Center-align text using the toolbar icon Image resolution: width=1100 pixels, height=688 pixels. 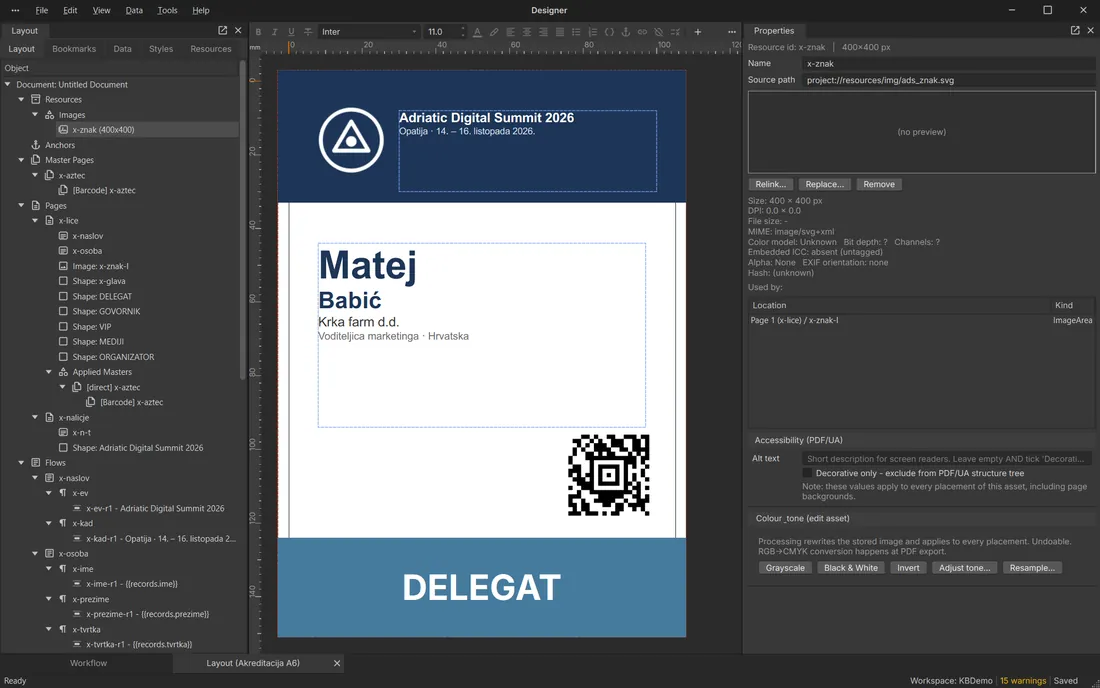coord(526,32)
